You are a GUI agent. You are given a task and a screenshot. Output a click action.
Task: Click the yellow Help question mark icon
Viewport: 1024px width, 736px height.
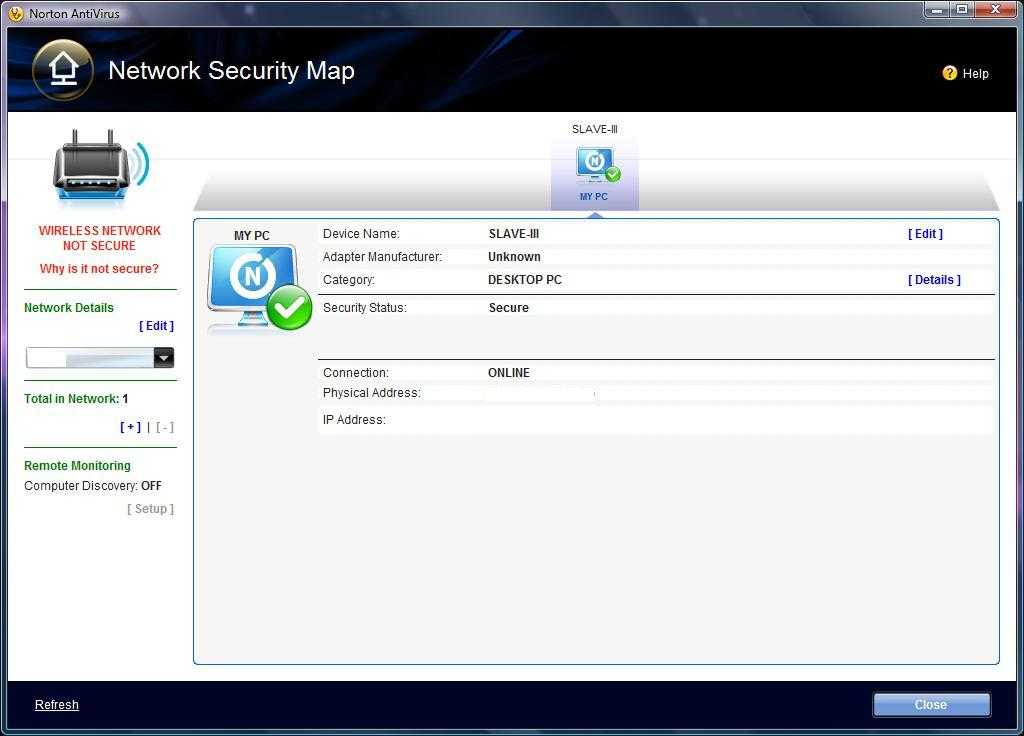950,73
